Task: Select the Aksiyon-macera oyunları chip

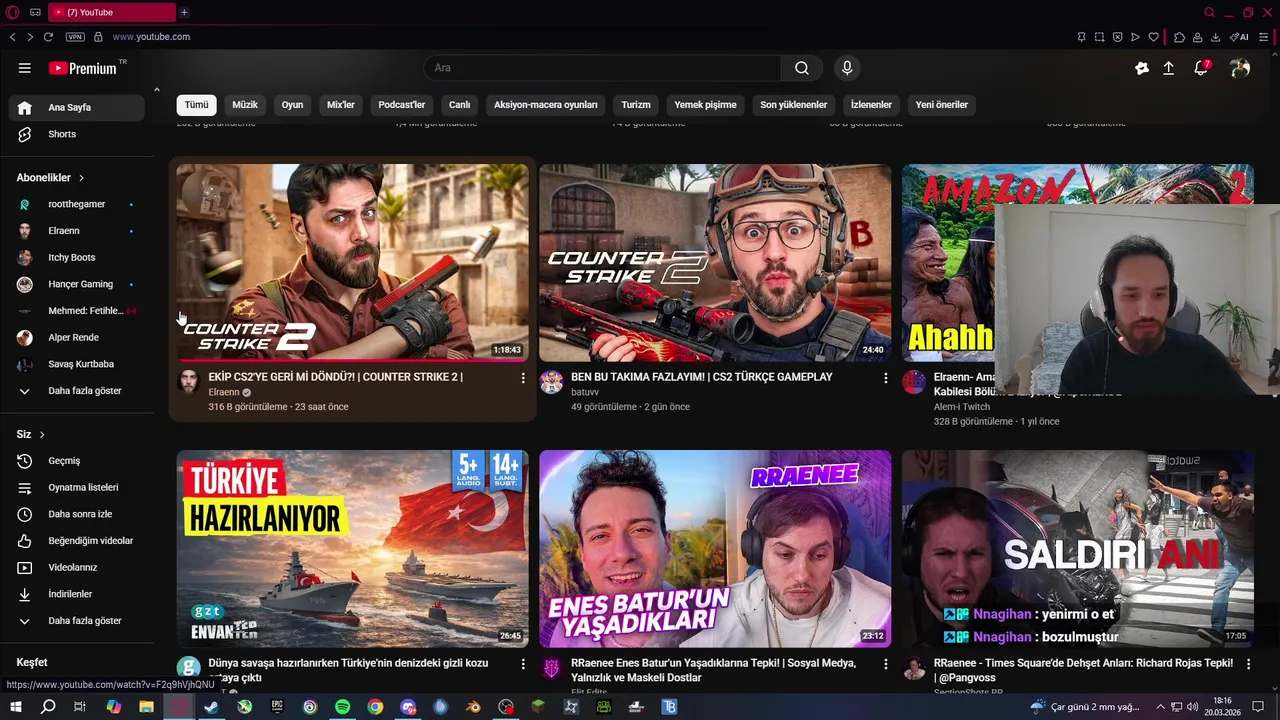Action: (545, 105)
